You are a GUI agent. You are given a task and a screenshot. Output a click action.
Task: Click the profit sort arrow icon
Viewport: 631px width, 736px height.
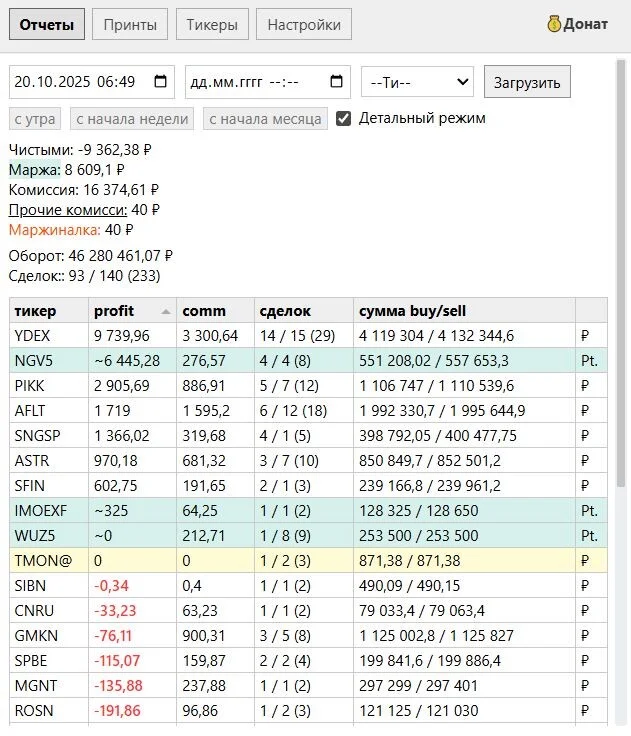coord(165,311)
